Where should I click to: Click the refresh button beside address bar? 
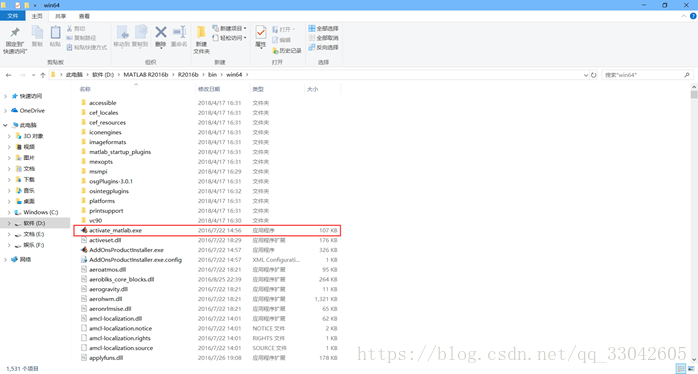coord(593,75)
